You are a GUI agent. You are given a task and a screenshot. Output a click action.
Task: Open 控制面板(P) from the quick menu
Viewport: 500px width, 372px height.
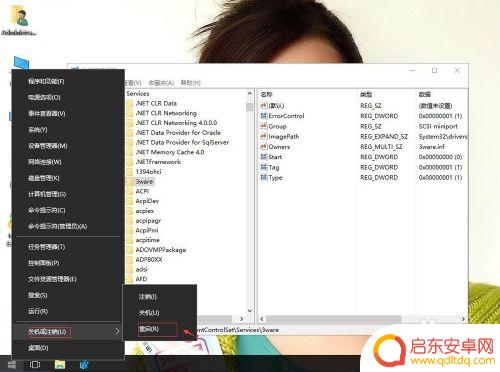pos(68,263)
